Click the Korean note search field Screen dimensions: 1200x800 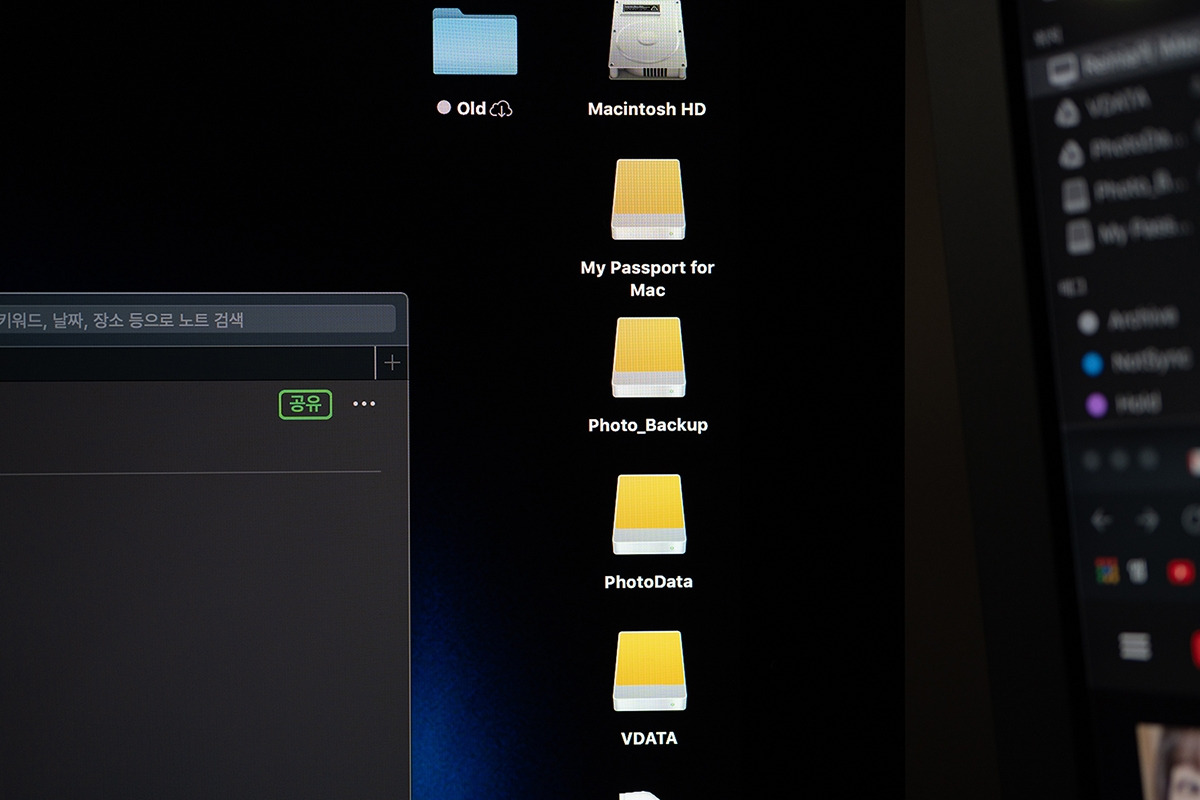pyautogui.click(x=200, y=318)
